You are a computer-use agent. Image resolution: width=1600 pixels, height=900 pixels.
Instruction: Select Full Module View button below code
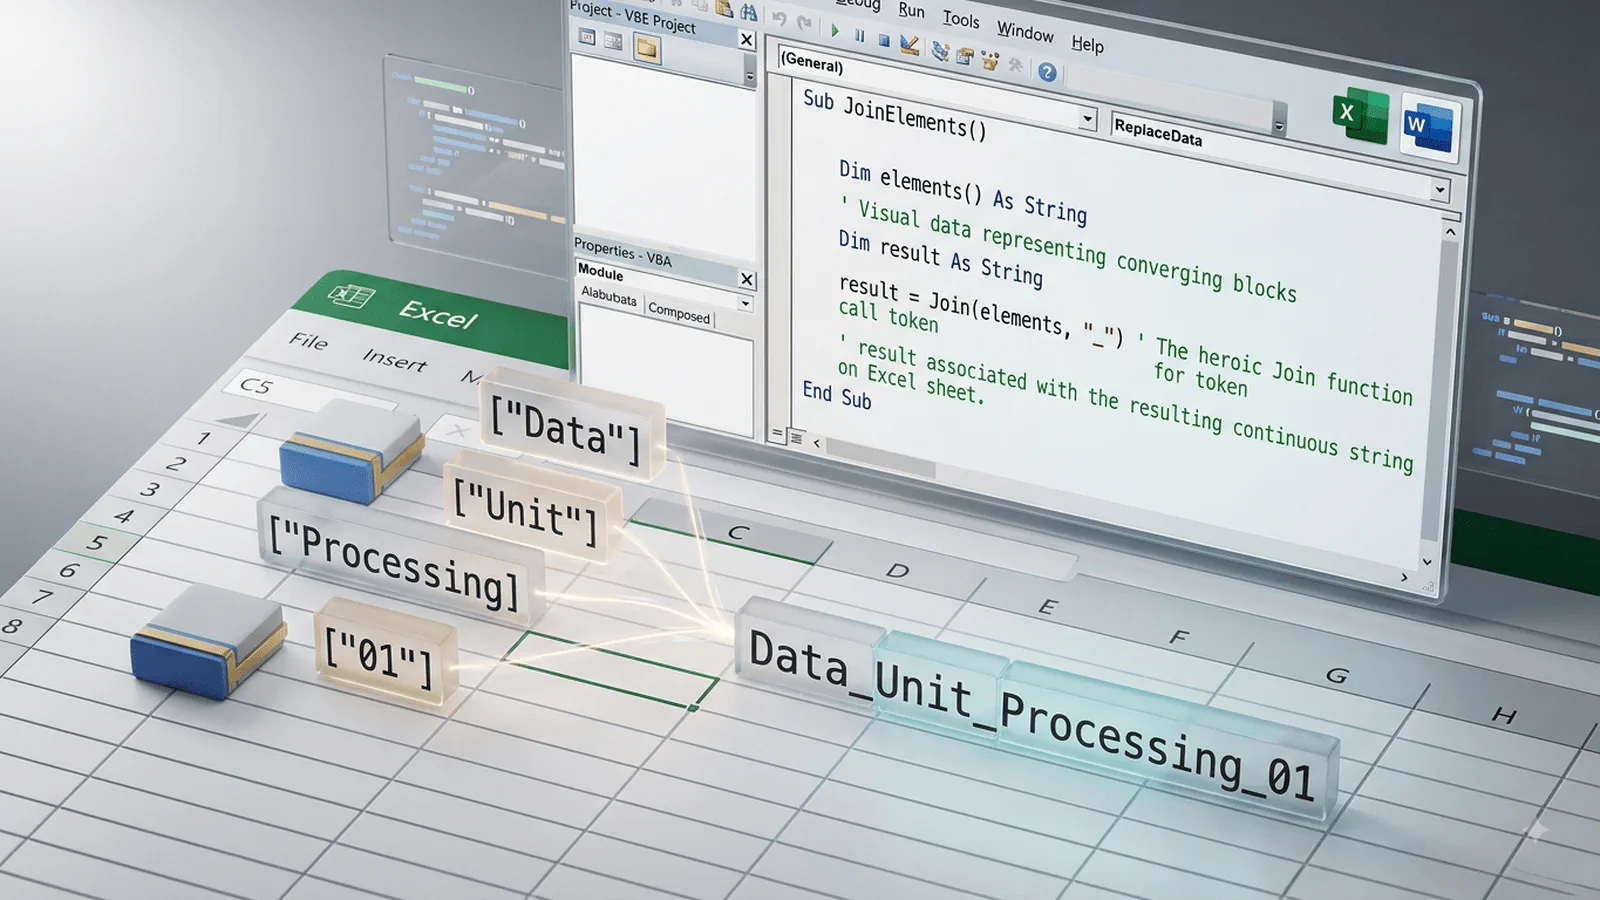click(x=796, y=438)
